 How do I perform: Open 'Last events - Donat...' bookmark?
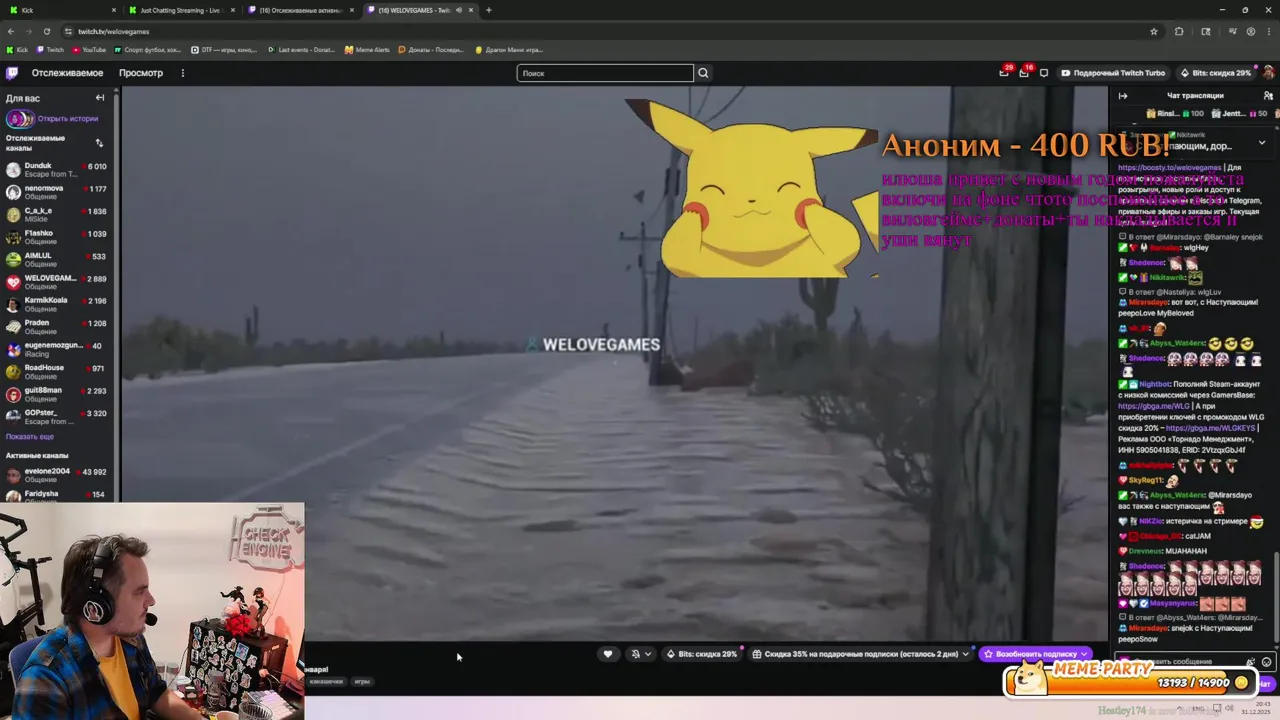tap(301, 49)
